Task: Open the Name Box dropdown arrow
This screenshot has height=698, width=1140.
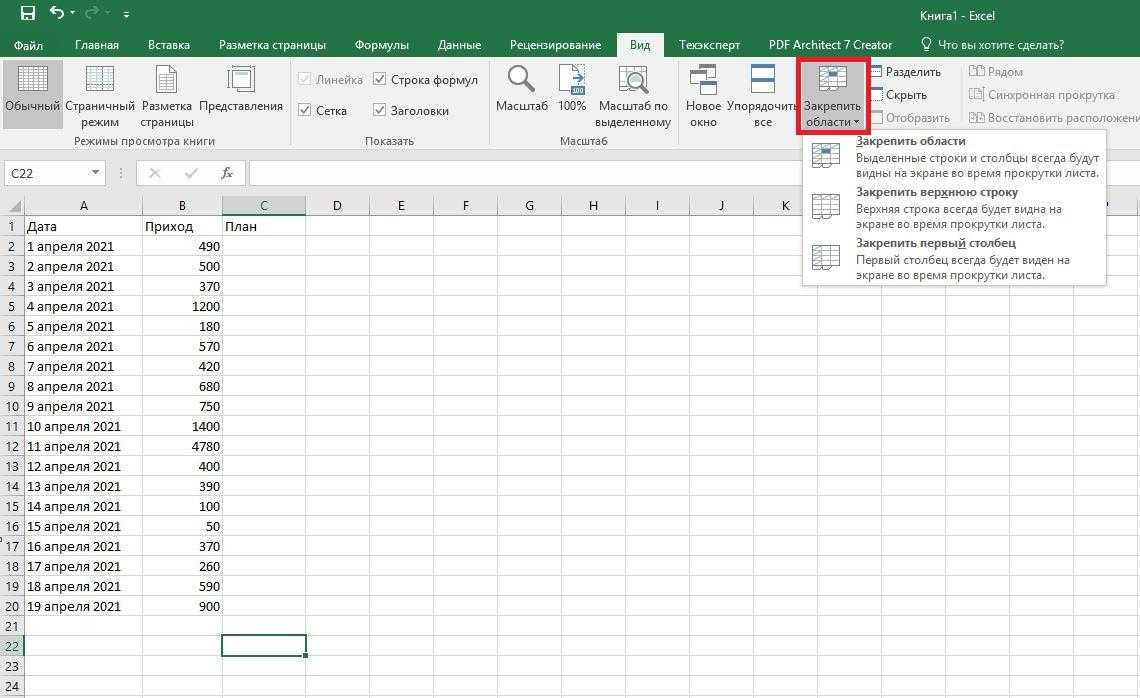Action: click(x=97, y=172)
